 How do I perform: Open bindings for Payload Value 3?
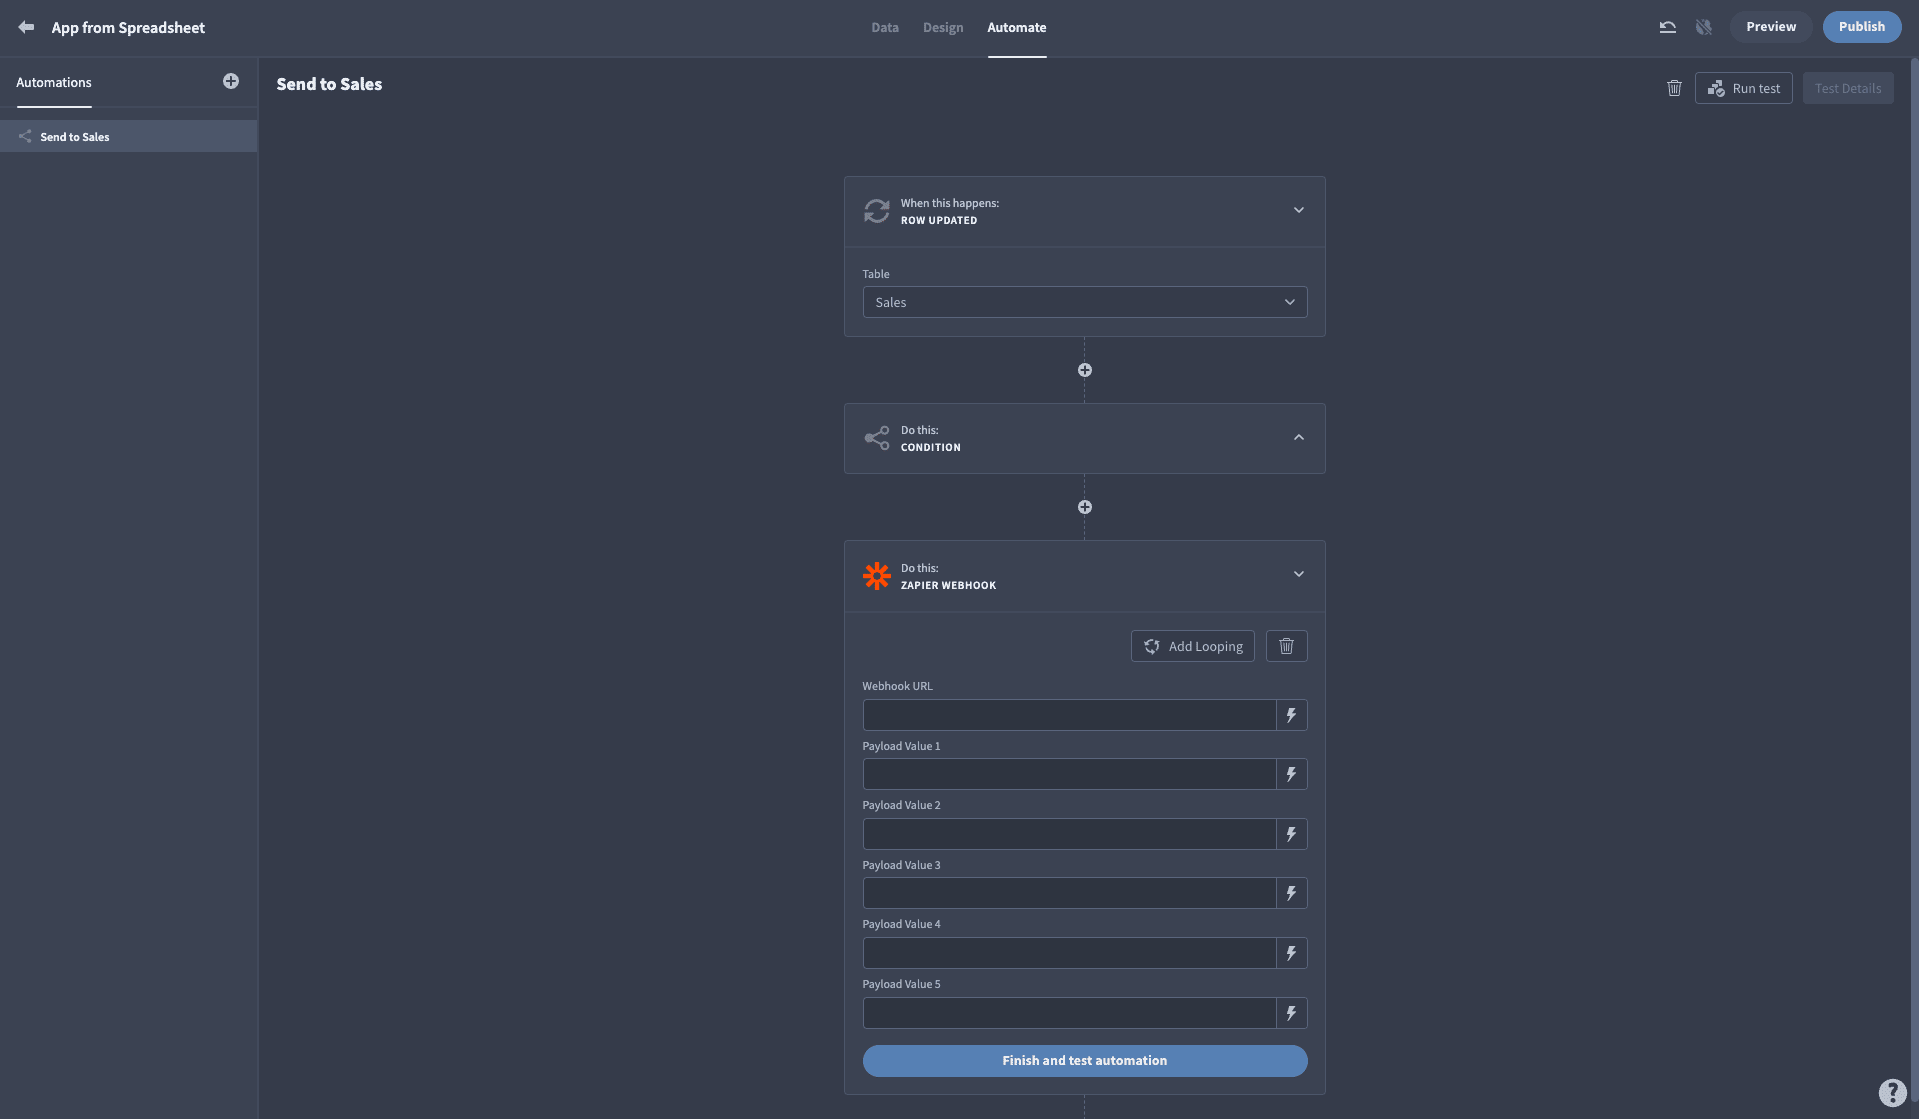coord(1292,893)
